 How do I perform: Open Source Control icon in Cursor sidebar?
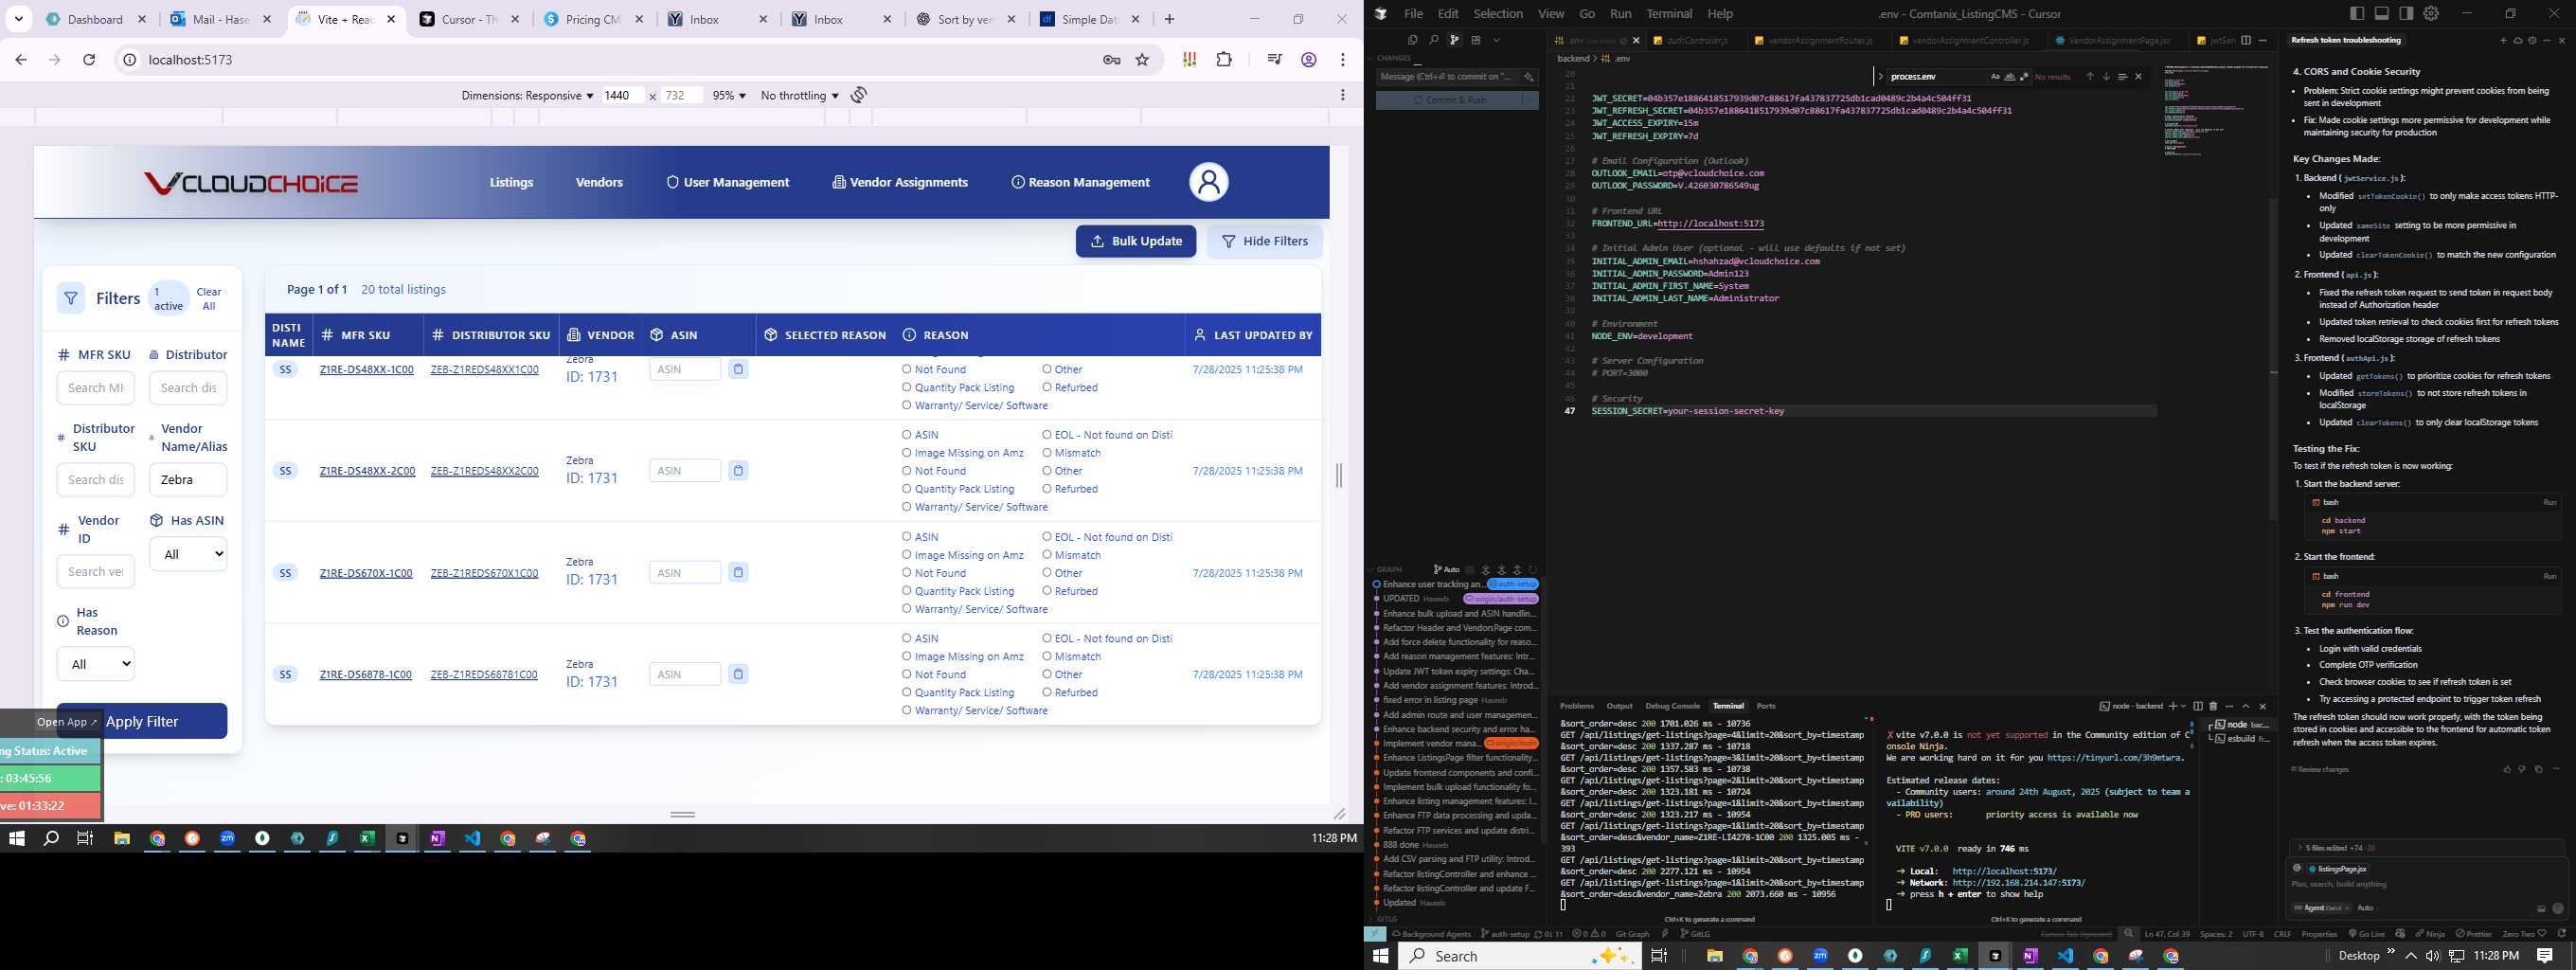pyautogui.click(x=1454, y=40)
